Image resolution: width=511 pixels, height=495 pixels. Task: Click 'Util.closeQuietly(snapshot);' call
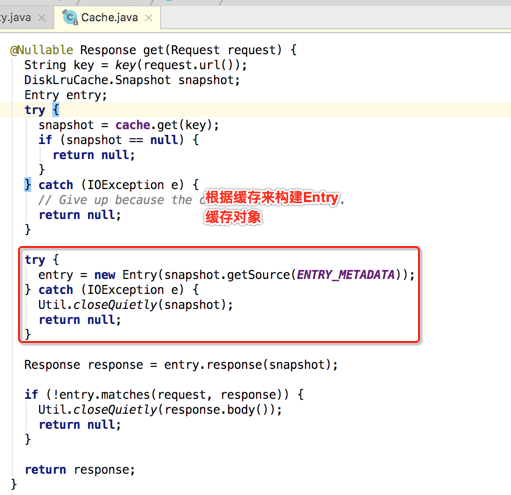135,305
